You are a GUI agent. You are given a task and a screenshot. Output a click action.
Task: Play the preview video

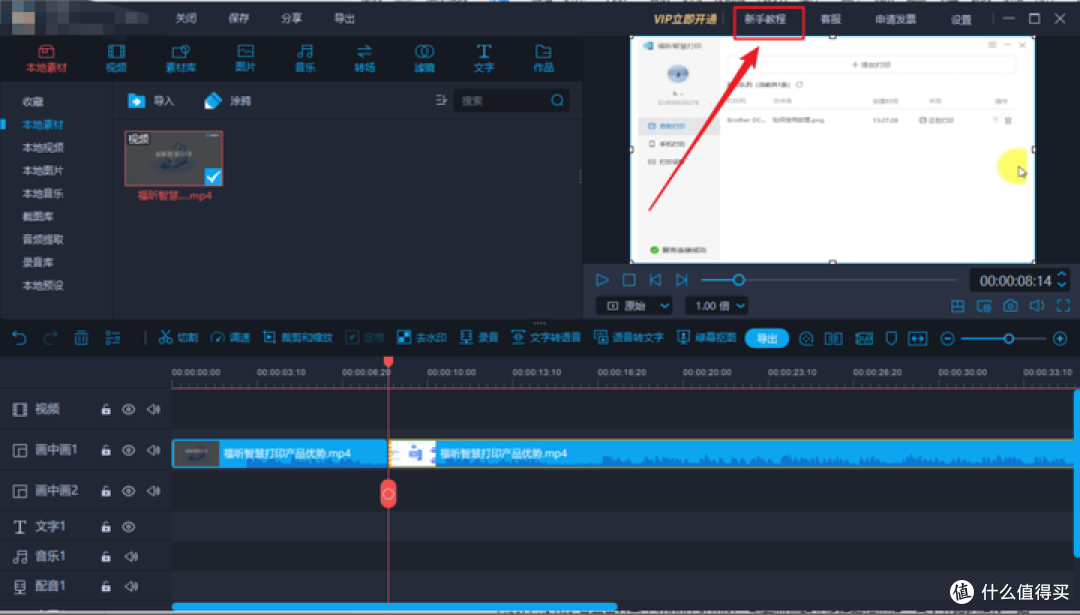pyautogui.click(x=602, y=280)
